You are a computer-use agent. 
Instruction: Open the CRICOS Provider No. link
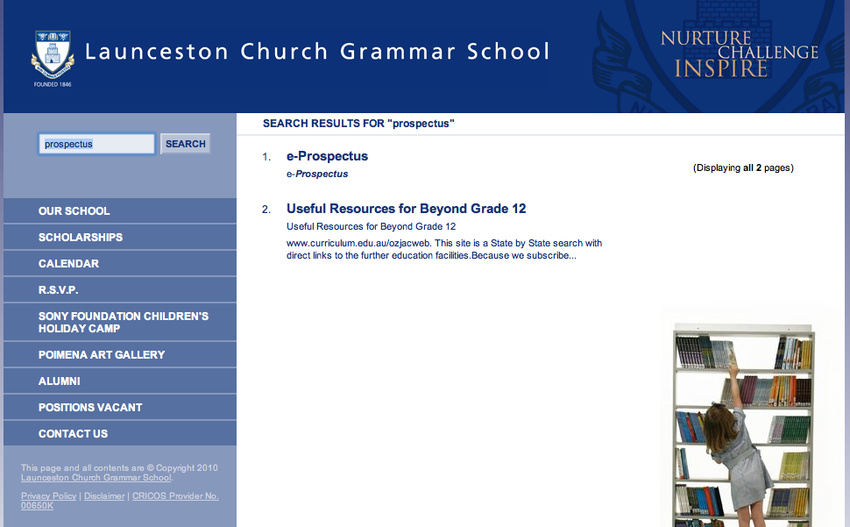(120, 500)
